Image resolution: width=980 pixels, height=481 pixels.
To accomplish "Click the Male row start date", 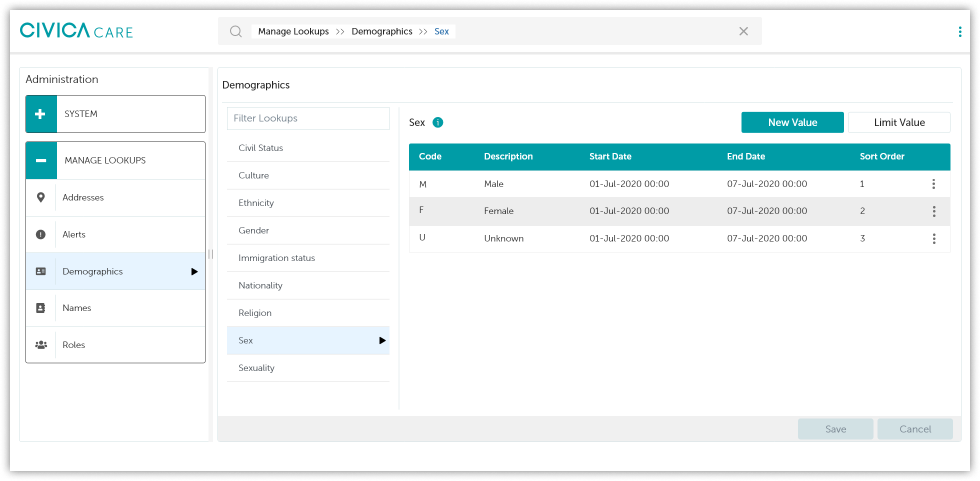I will click(629, 184).
